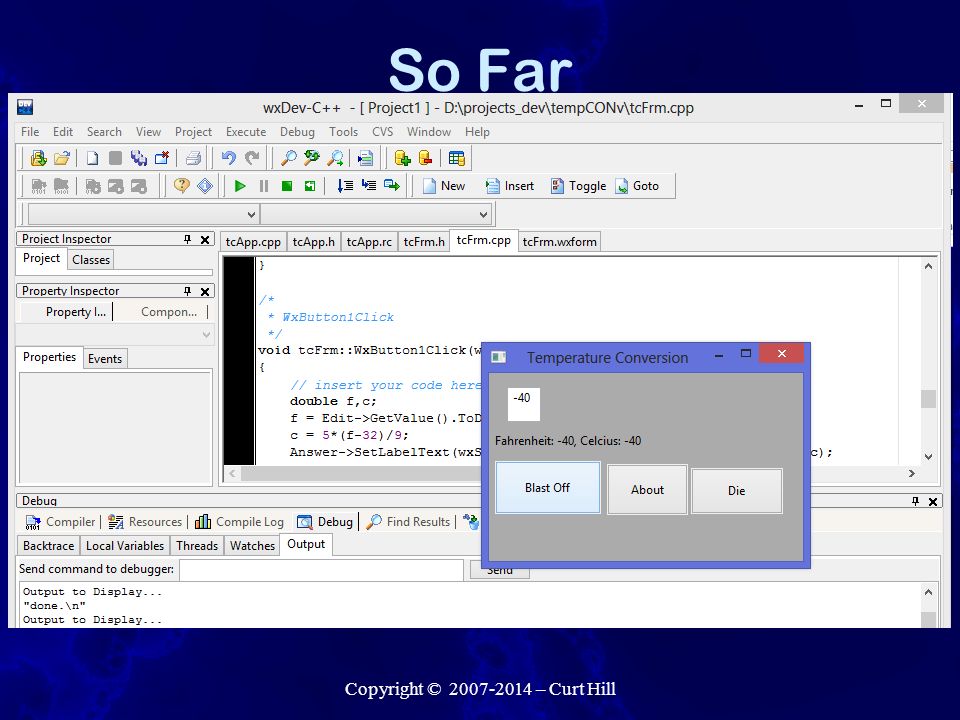Image resolution: width=960 pixels, height=720 pixels.
Task: Click the editor horizontal scrollbar right arrow
Action: click(912, 473)
